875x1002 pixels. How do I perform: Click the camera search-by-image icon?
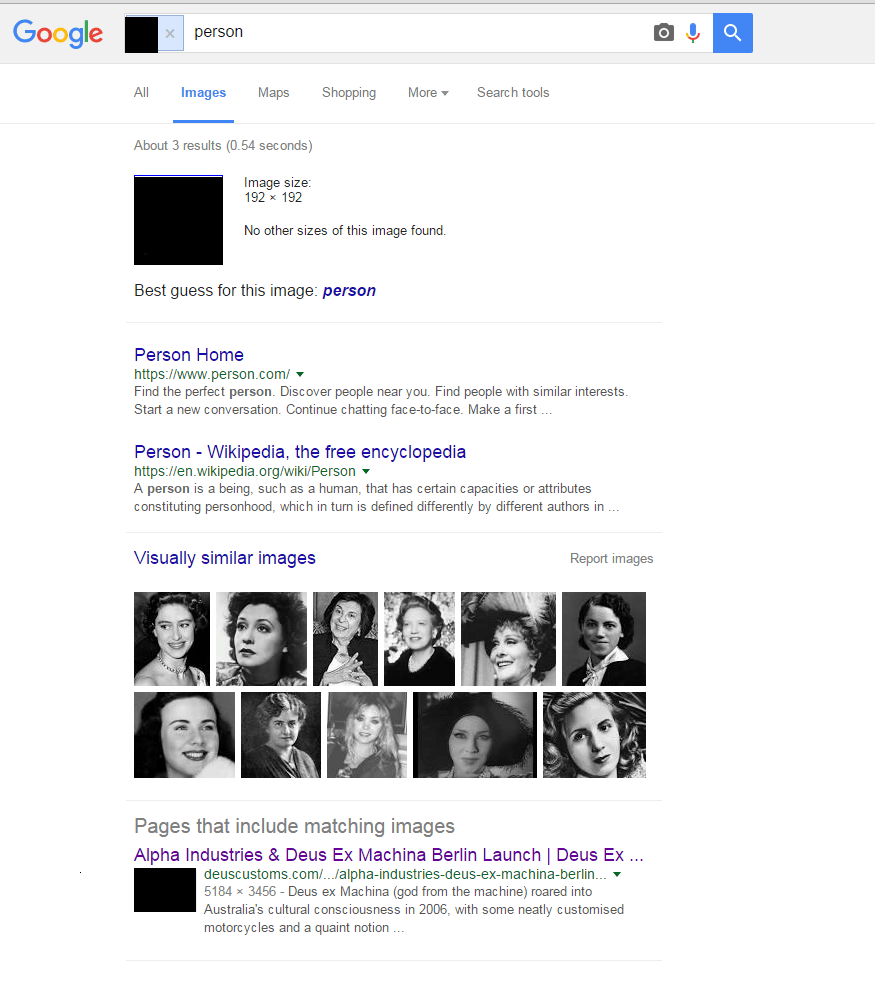tap(663, 33)
